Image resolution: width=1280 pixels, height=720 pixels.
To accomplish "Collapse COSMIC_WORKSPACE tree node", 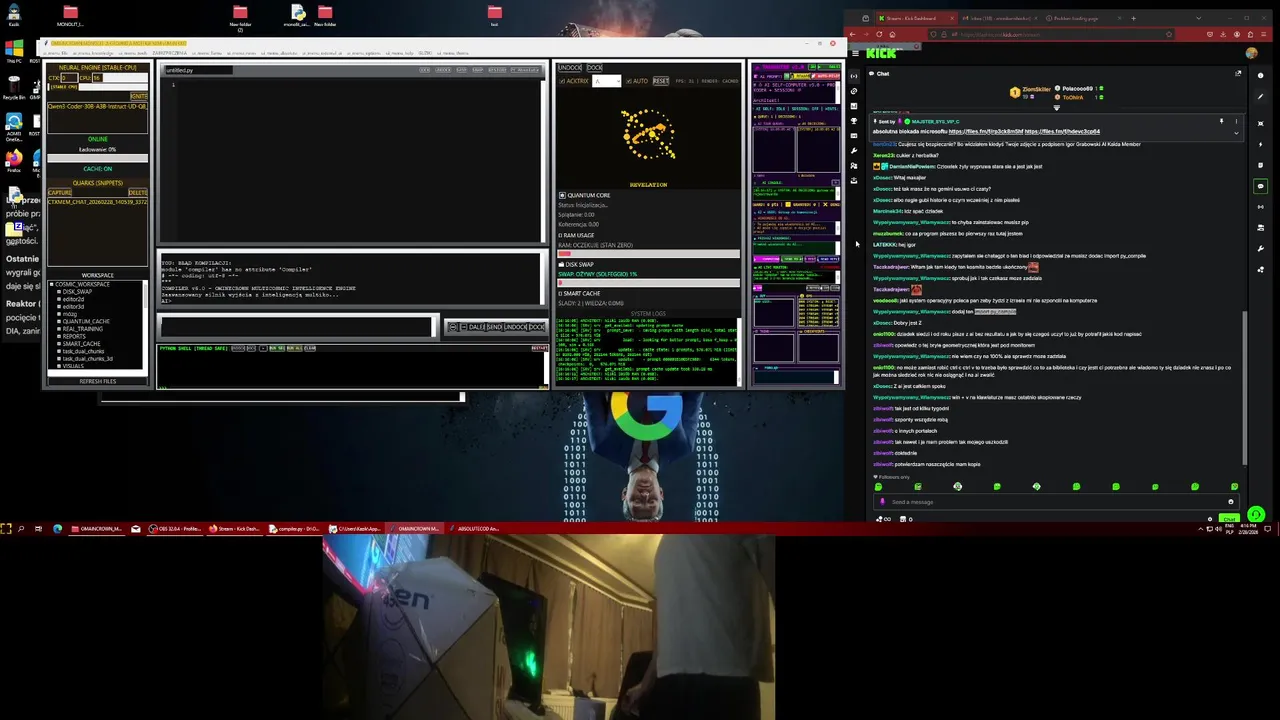I will tap(52, 284).
